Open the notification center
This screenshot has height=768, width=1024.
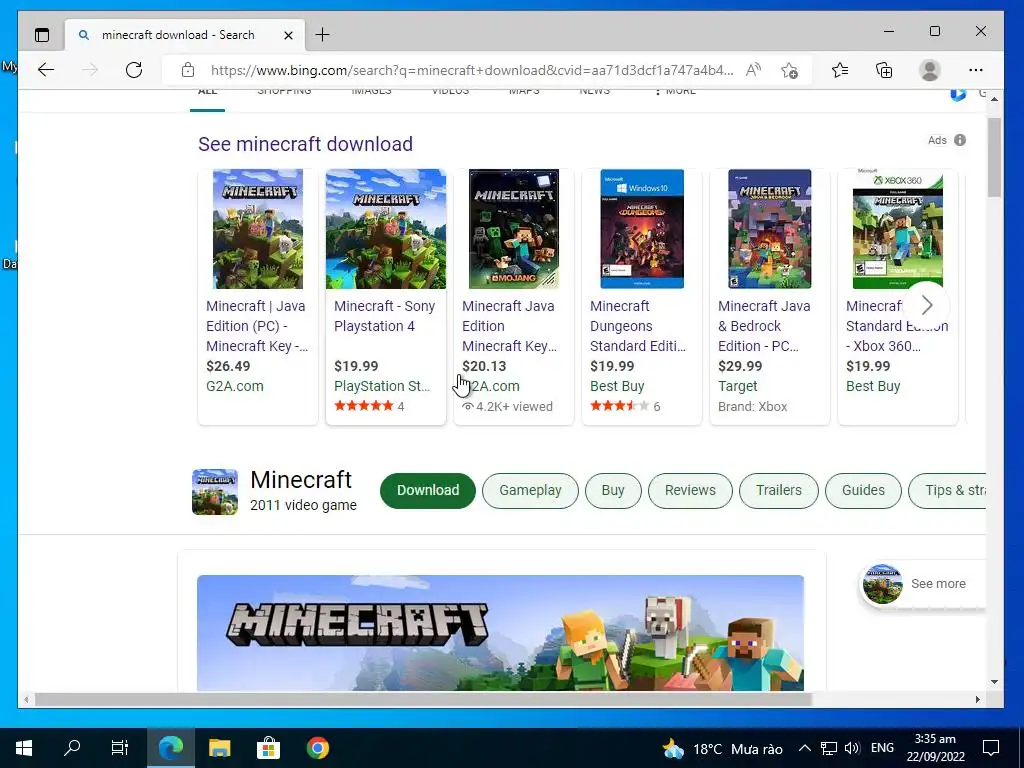coord(991,748)
